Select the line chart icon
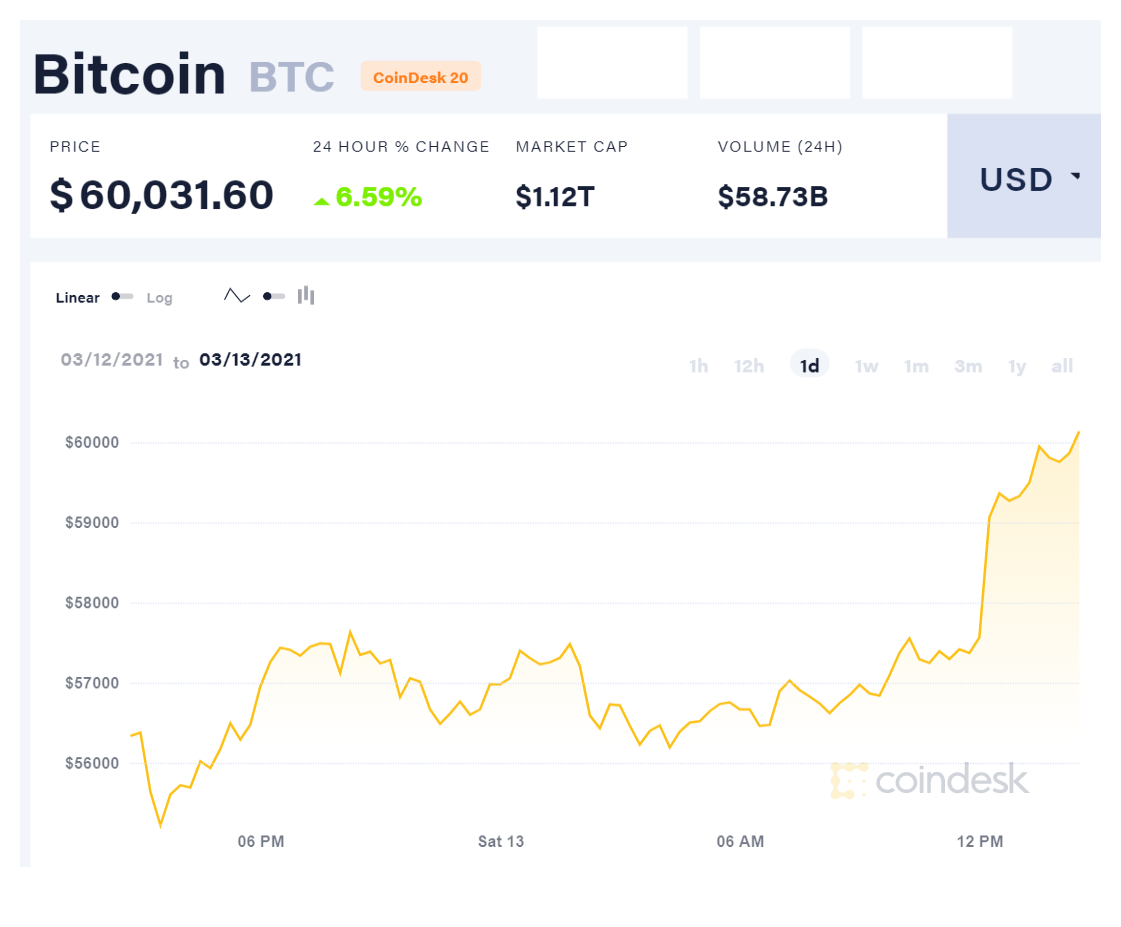Viewport: 1121px width, 927px height. coord(237,295)
